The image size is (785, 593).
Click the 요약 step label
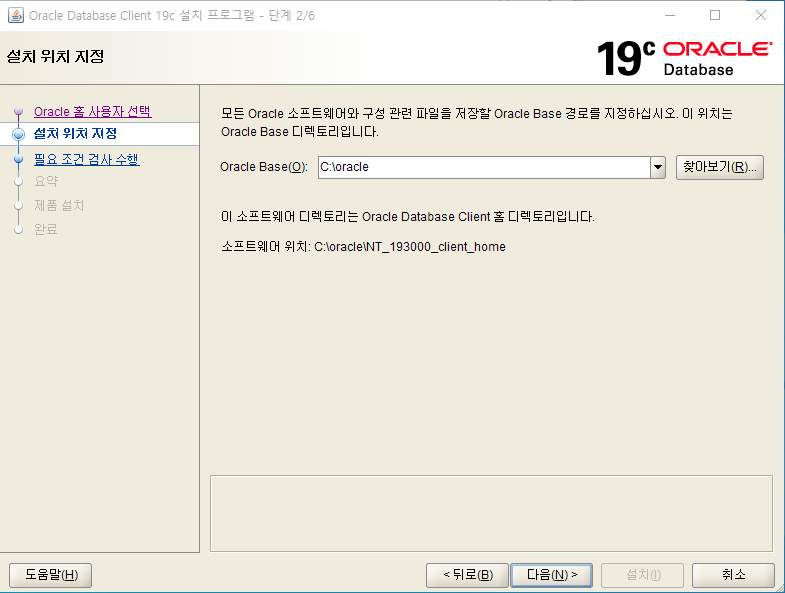coord(46,181)
